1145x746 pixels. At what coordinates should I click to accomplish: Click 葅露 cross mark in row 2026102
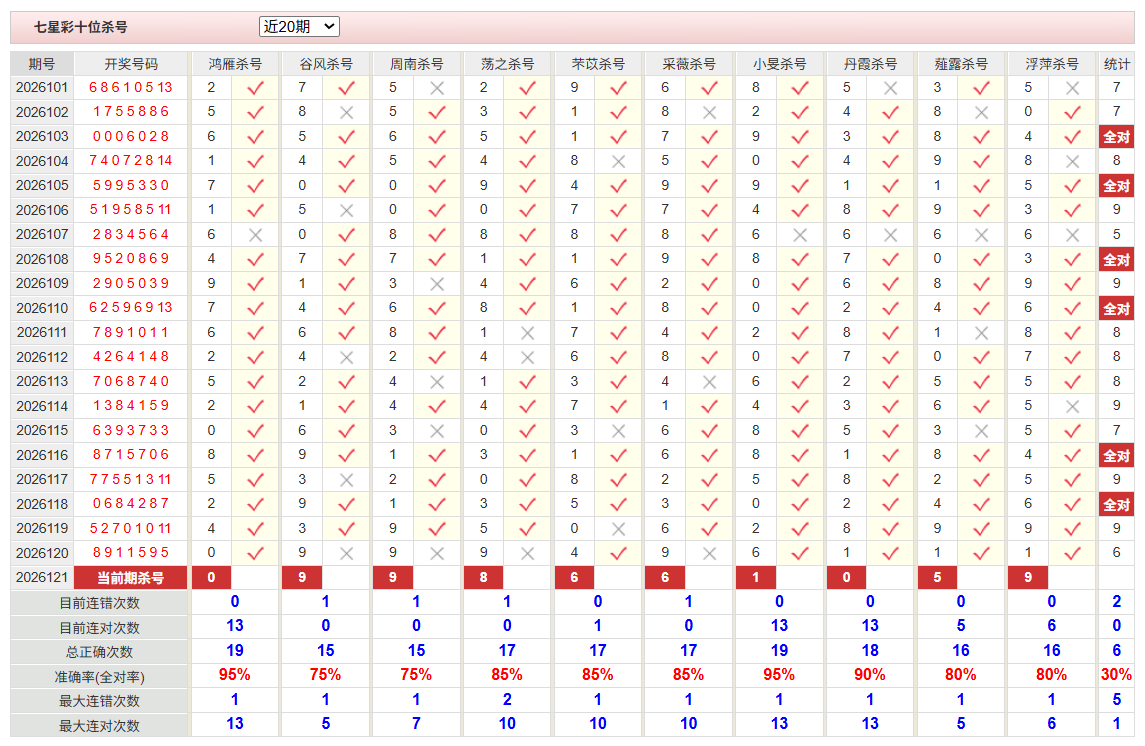(x=981, y=112)
